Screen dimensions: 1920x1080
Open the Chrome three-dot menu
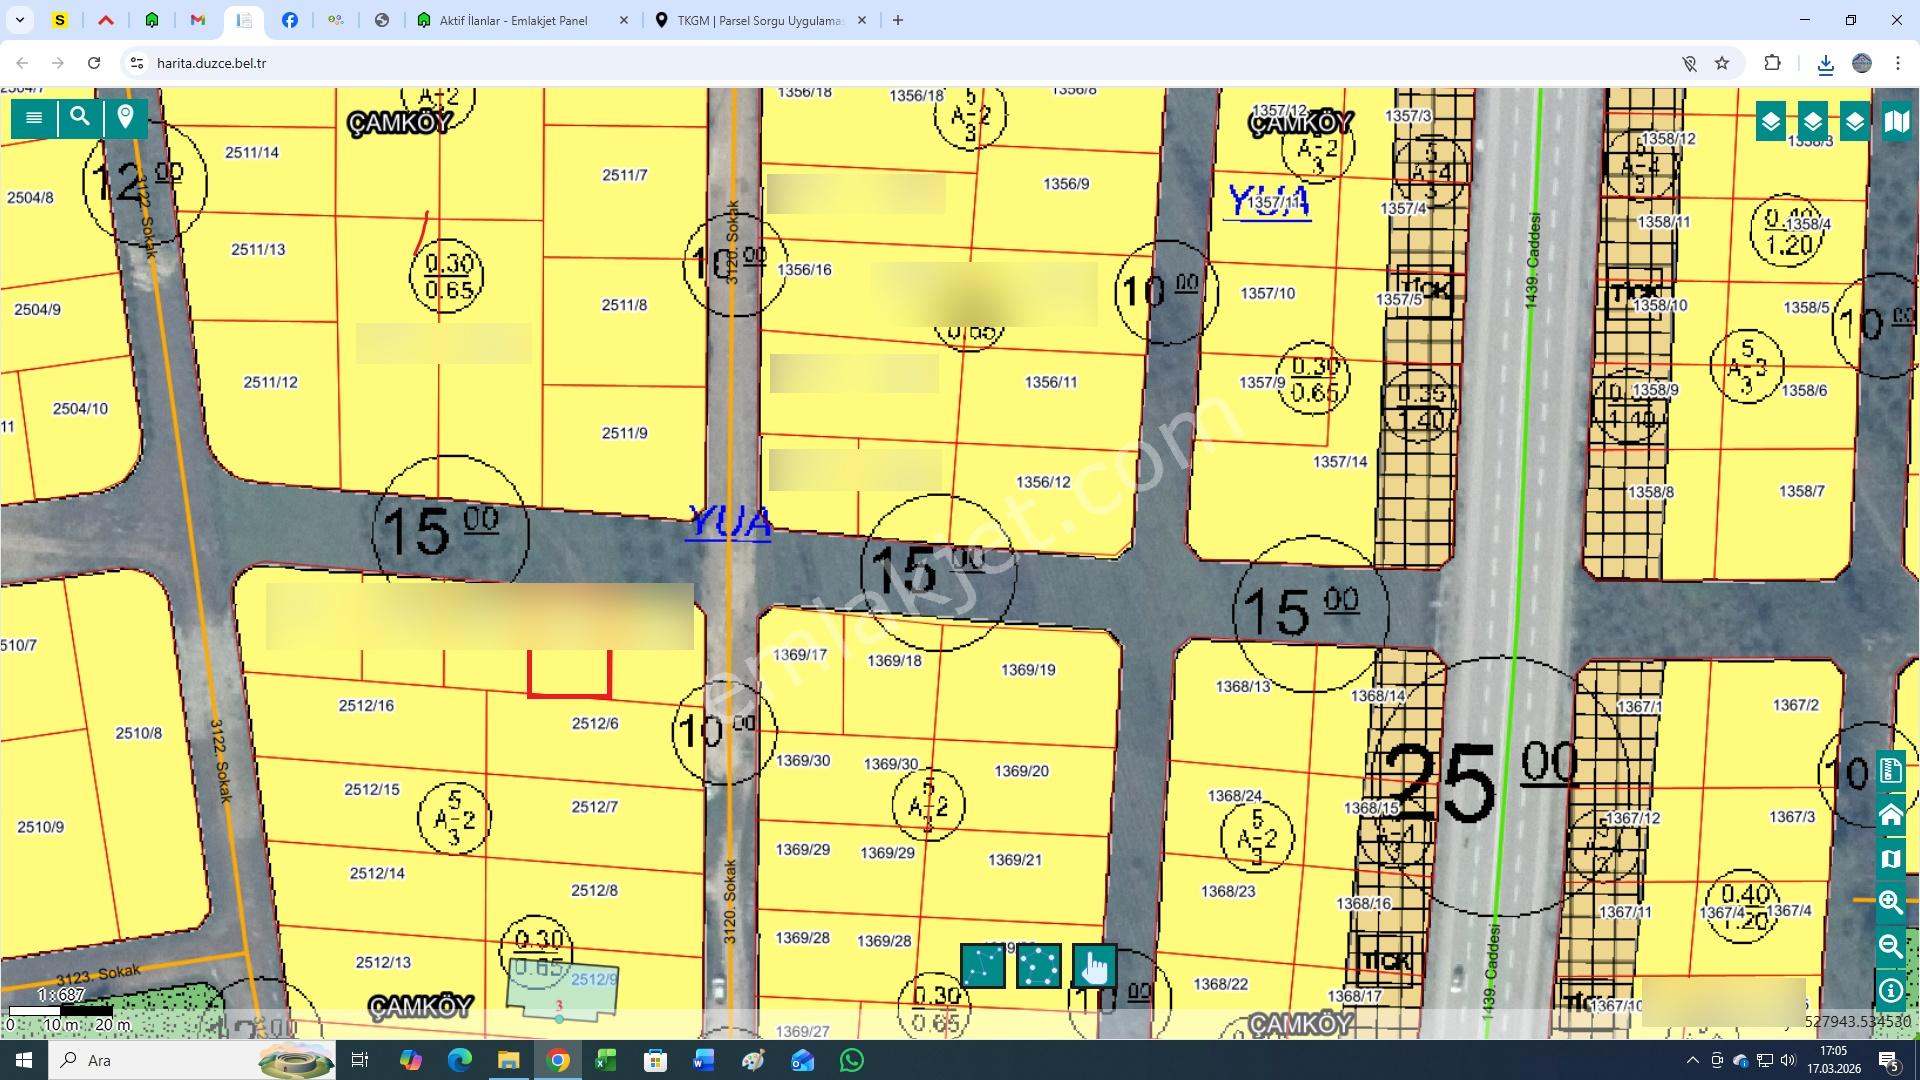(x=1898, y=63)
